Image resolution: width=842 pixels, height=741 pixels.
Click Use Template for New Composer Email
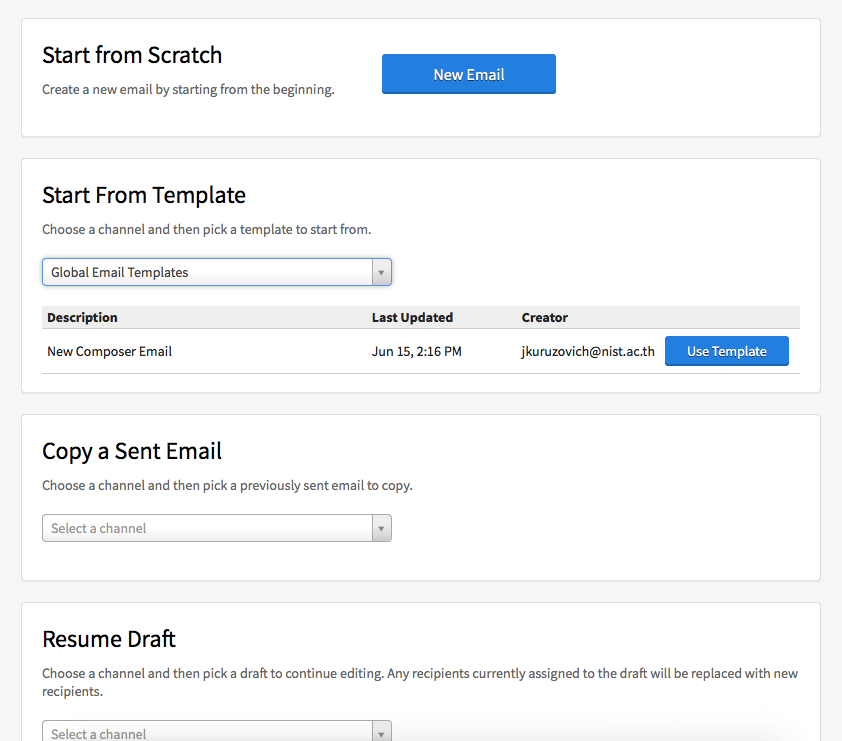[726, 351]
